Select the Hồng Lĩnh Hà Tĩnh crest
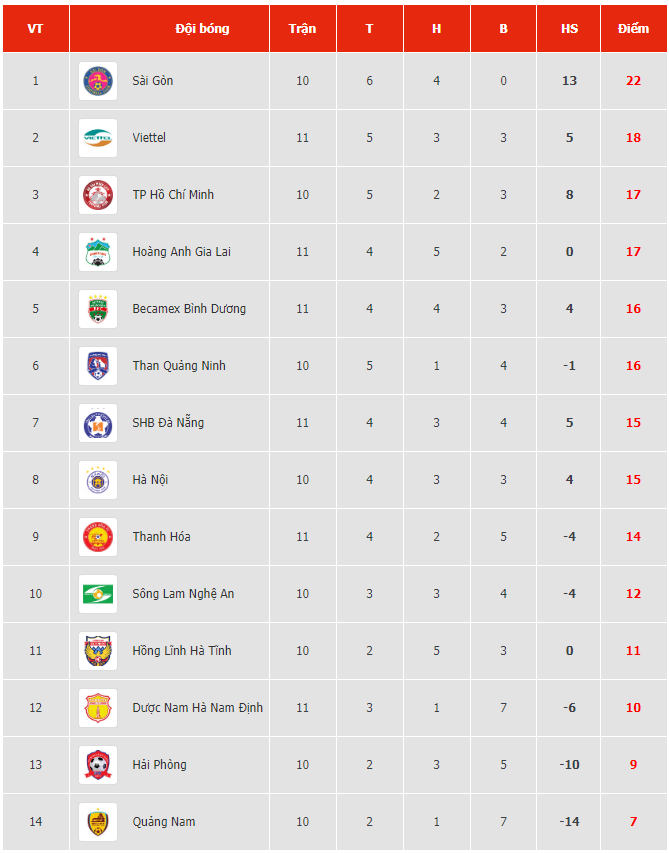This screenshot has width=669, height=853. (98, 651)
